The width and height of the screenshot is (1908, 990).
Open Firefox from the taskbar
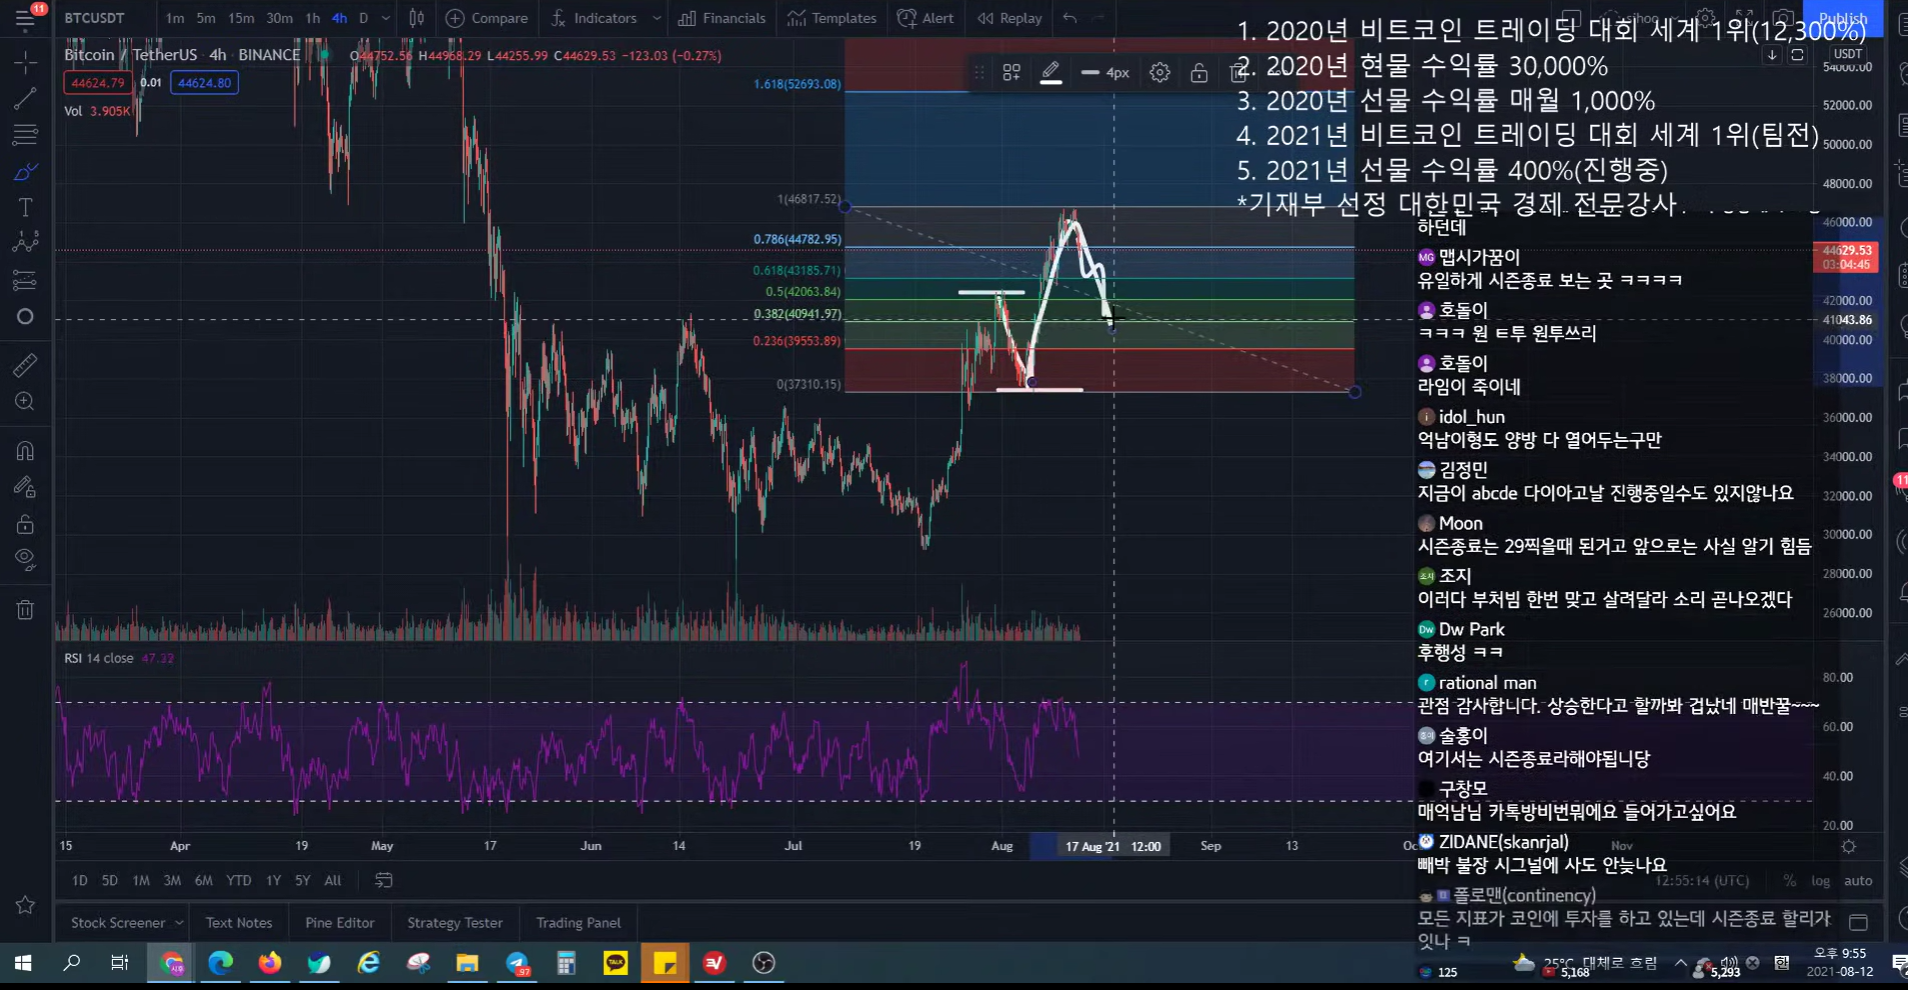(x=270, y=963)
